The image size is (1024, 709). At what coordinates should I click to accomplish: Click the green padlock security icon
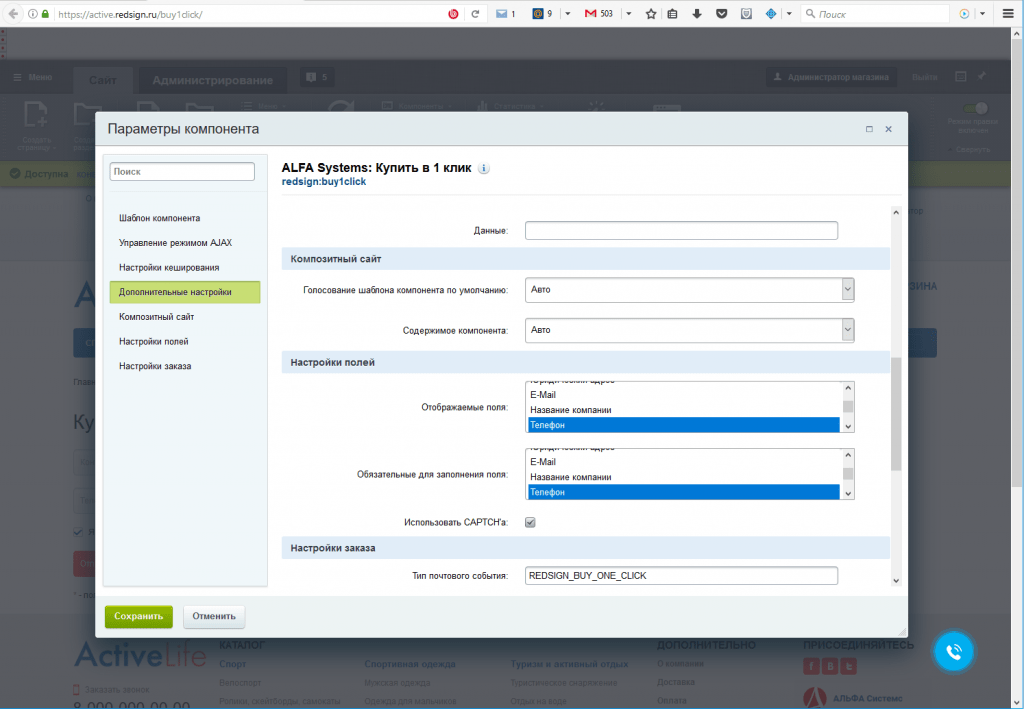tap(45, 14)
